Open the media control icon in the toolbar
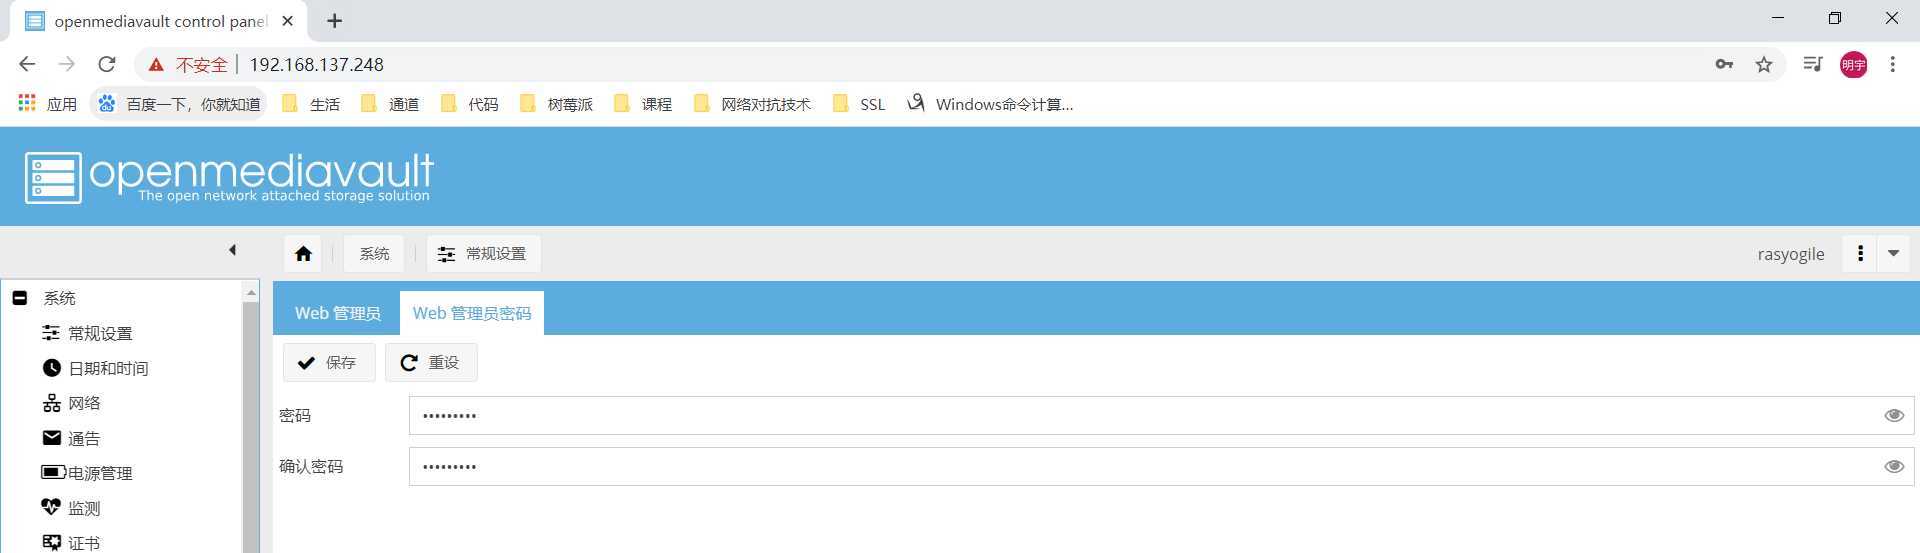Screen dimensions: 1920x553 click(x=1812, y=64)
